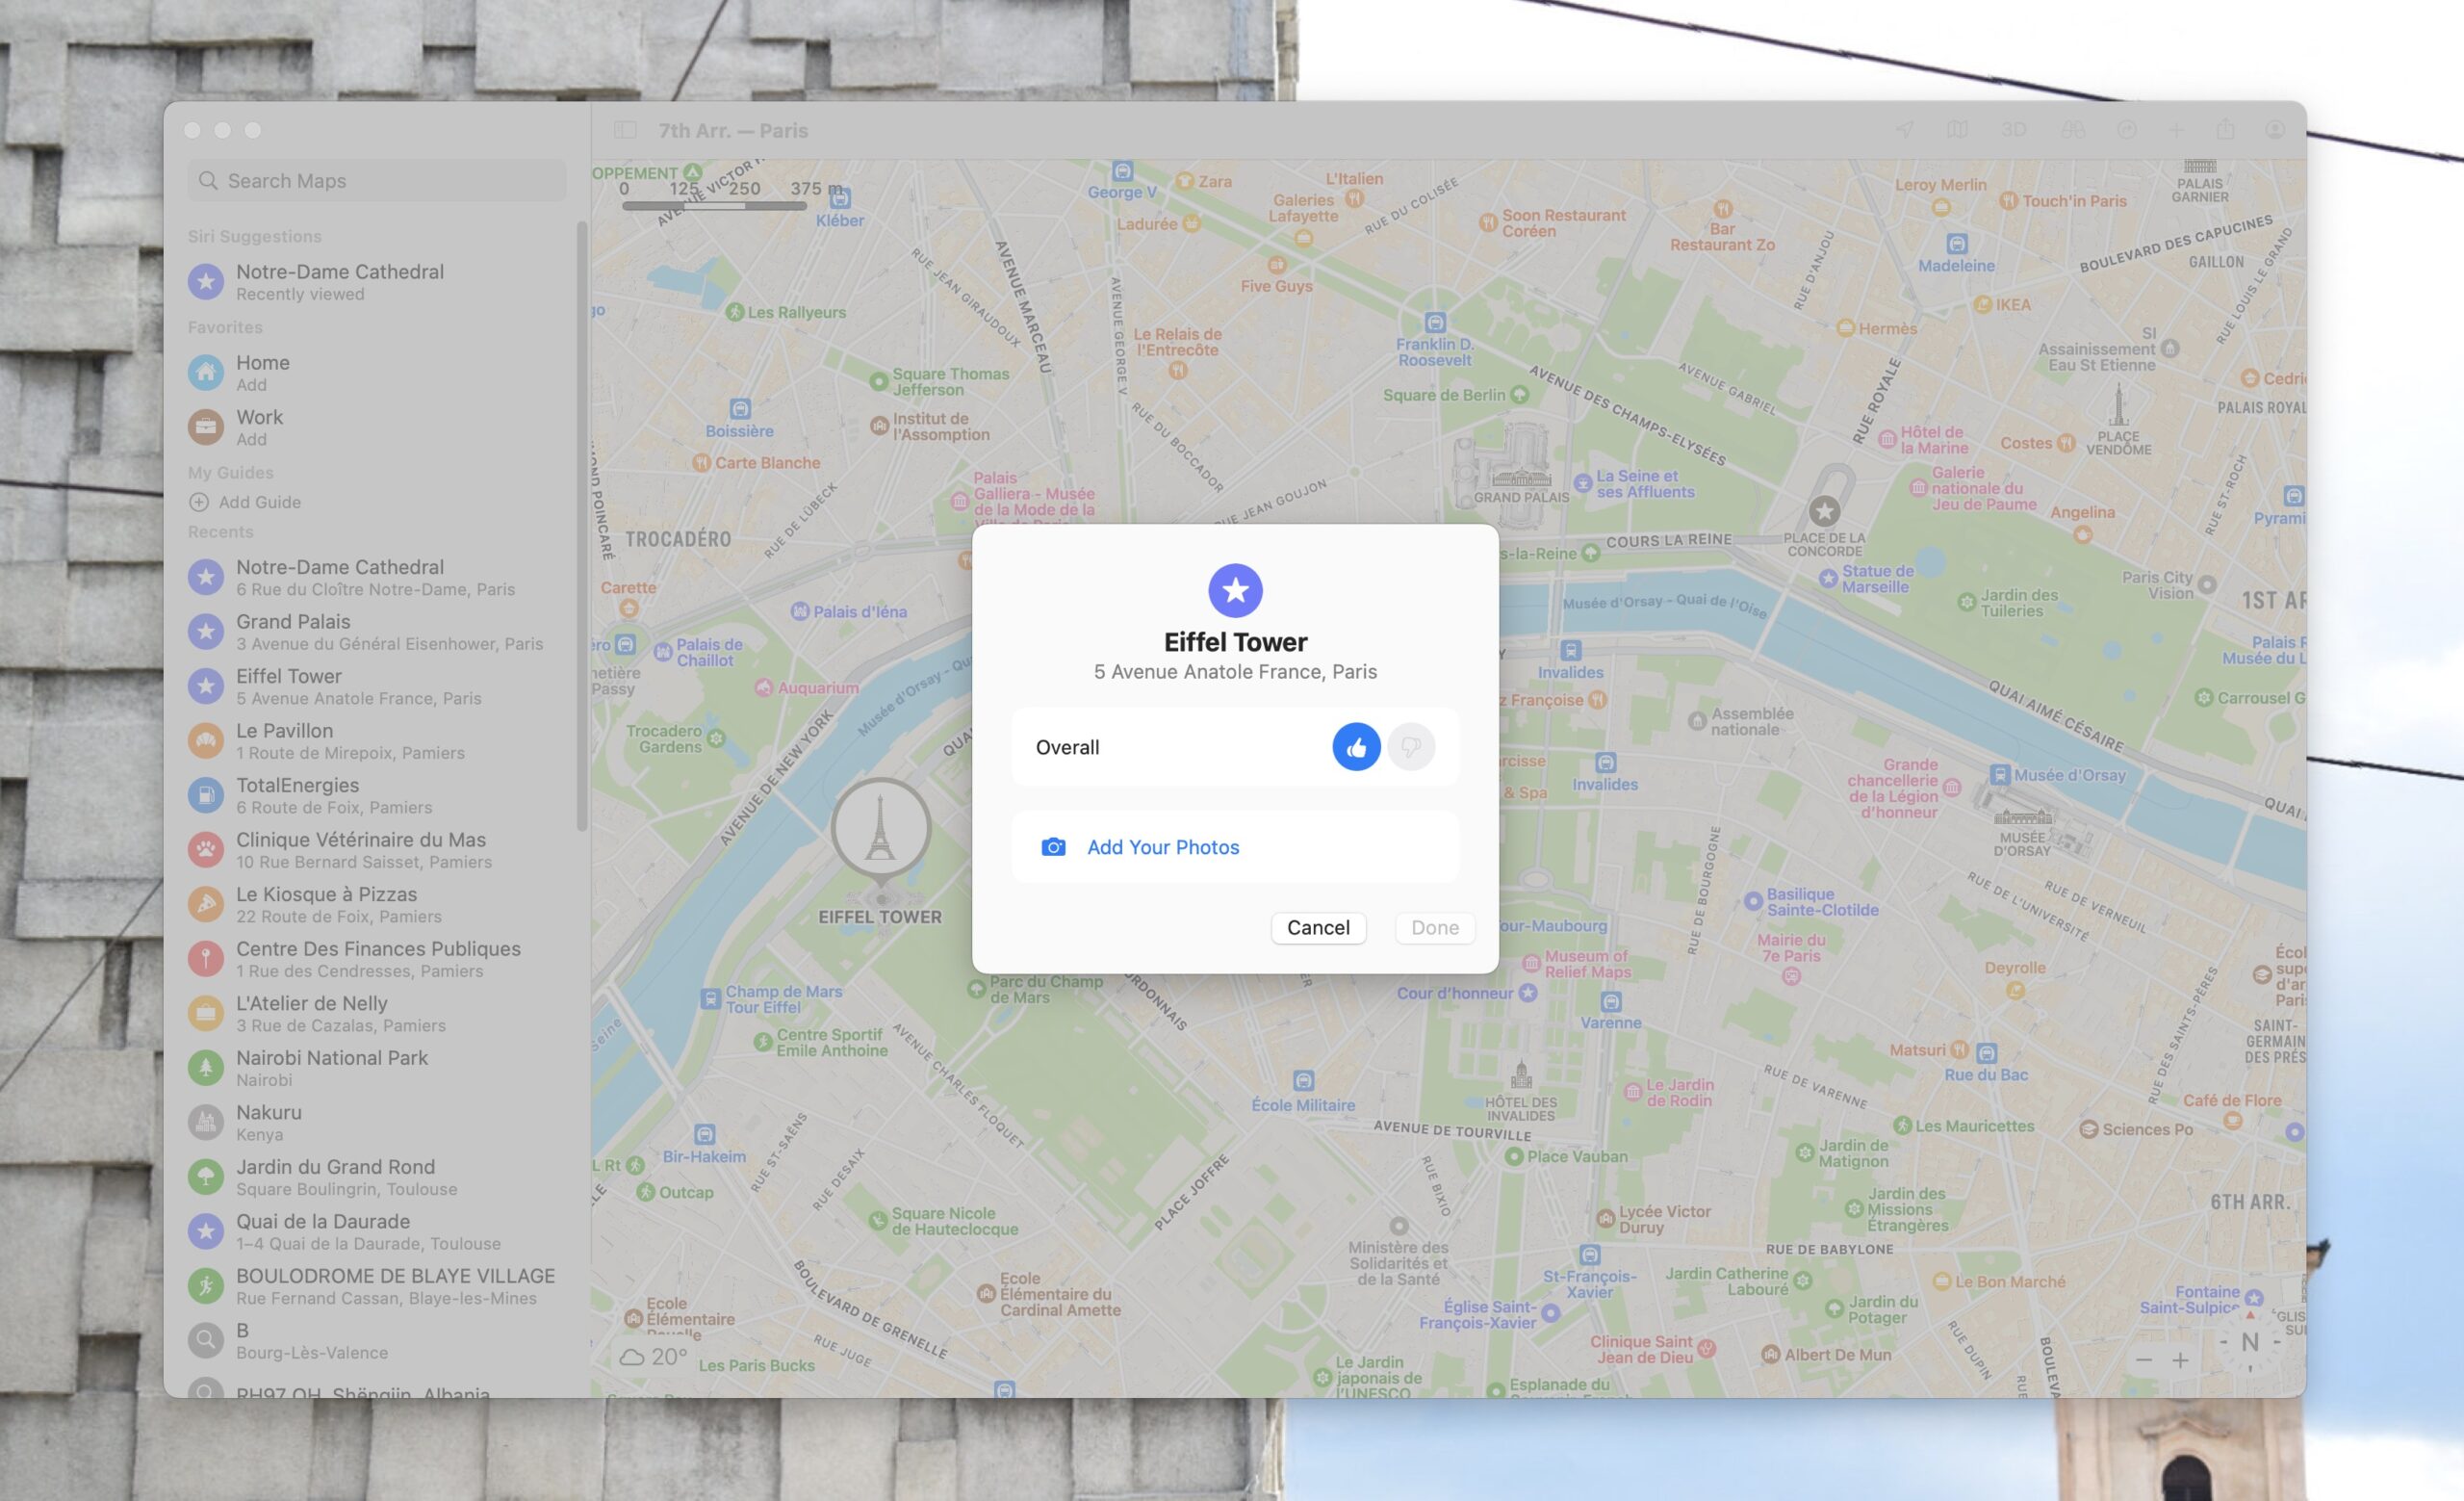Click the Eiffel Tower map landmark pin

tap(880, 828)
